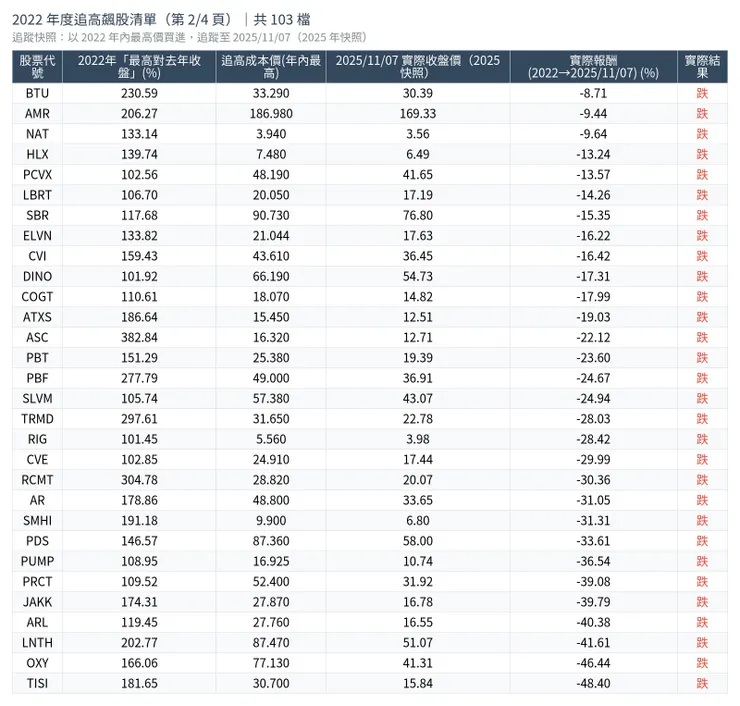Click the 股票代號 column header

pos(37,67)
